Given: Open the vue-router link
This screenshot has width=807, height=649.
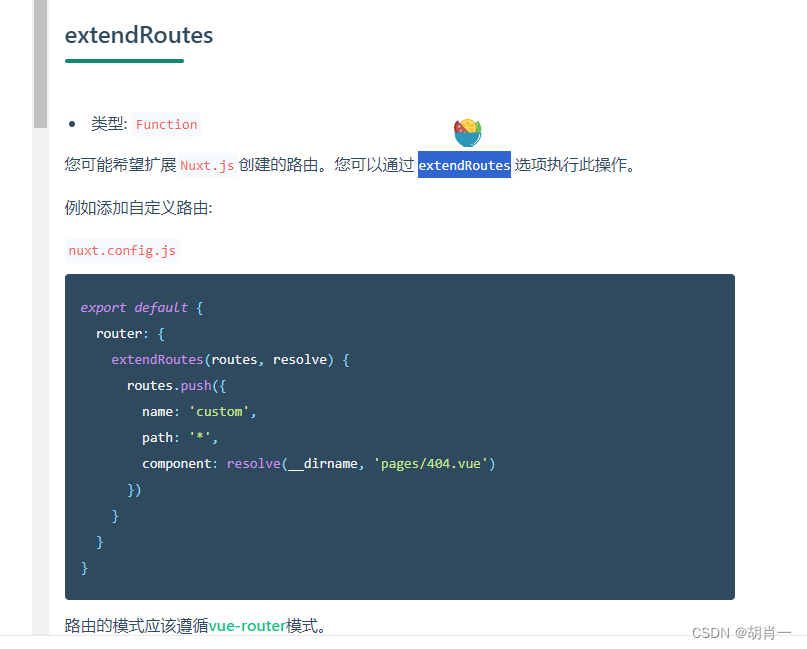Looking at the screenshot, I should [247, 626].
